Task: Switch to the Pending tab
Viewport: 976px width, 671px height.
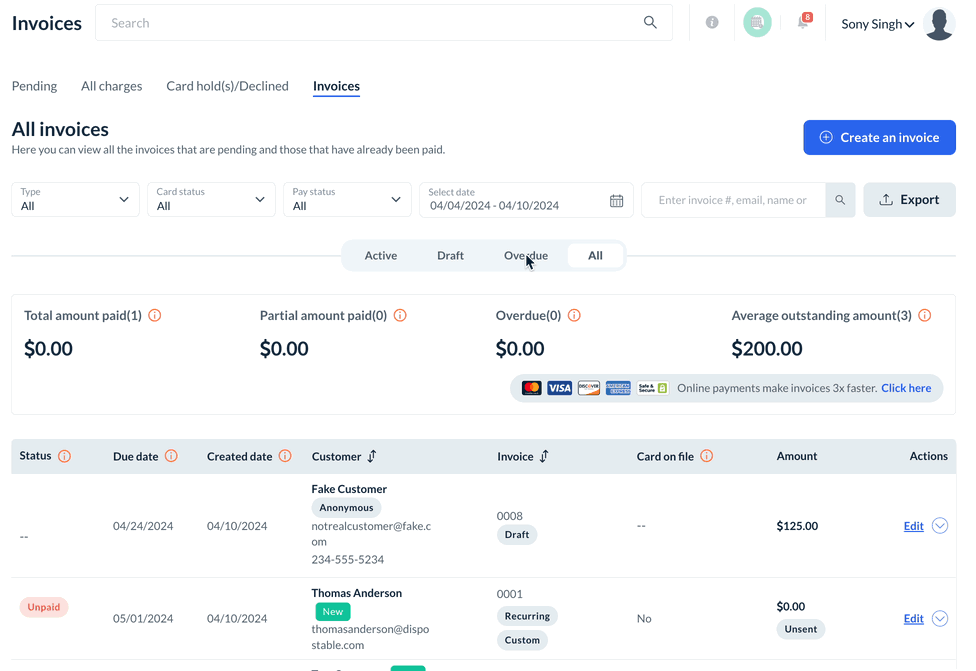Action: (34, 86)
